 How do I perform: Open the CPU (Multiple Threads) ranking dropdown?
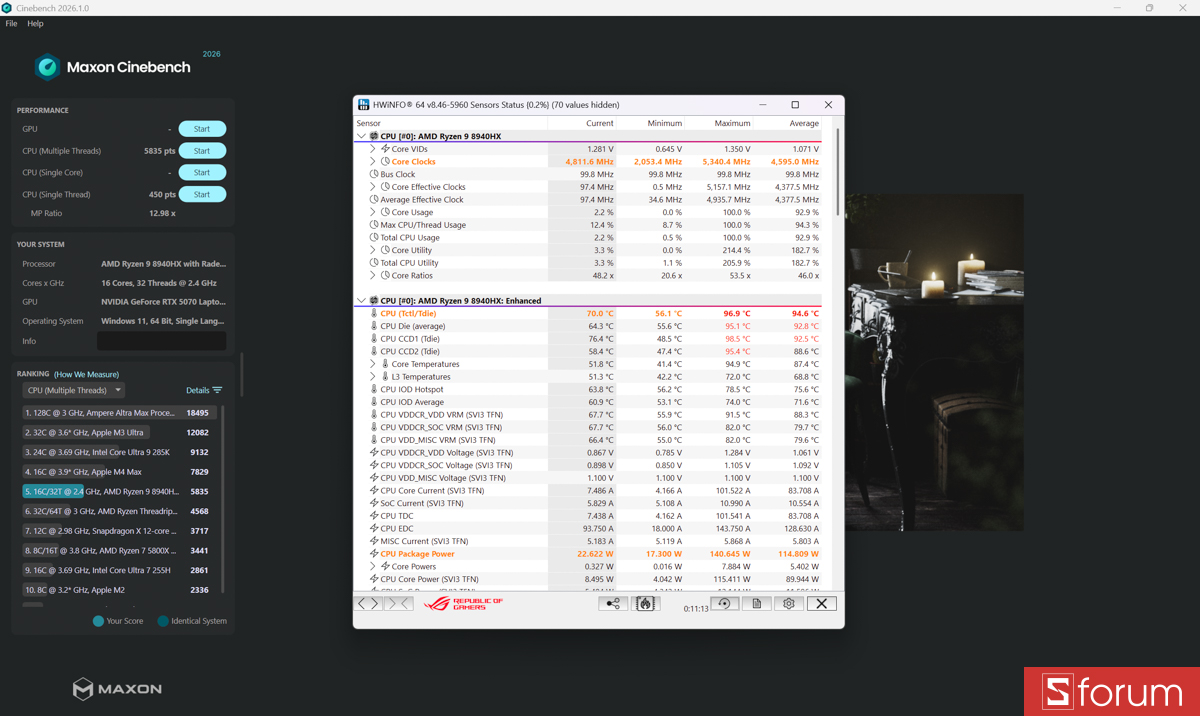[73, 390]
